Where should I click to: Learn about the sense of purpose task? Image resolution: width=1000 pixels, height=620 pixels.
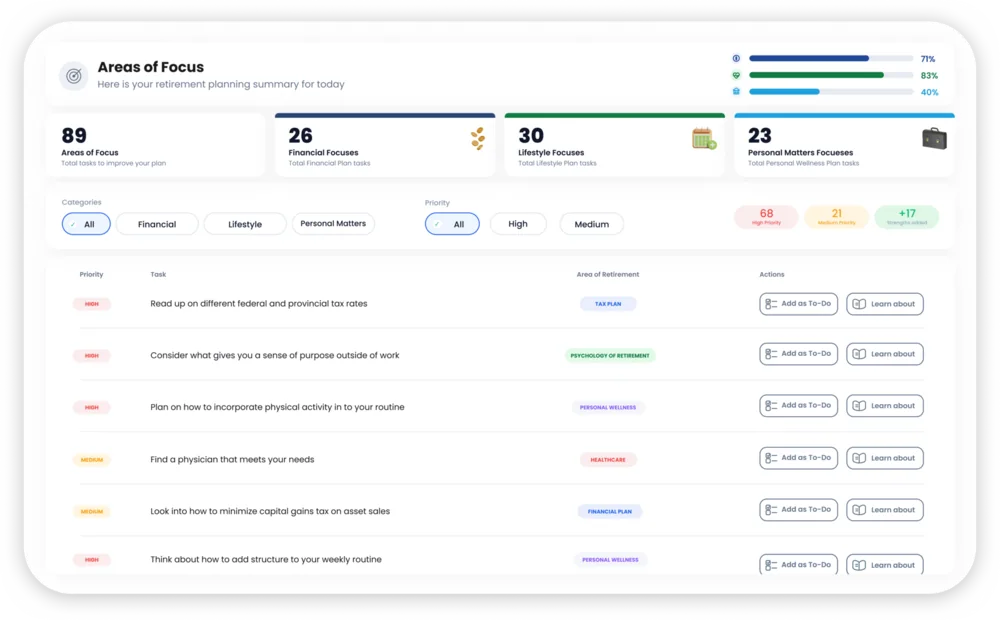click(885, 354)
